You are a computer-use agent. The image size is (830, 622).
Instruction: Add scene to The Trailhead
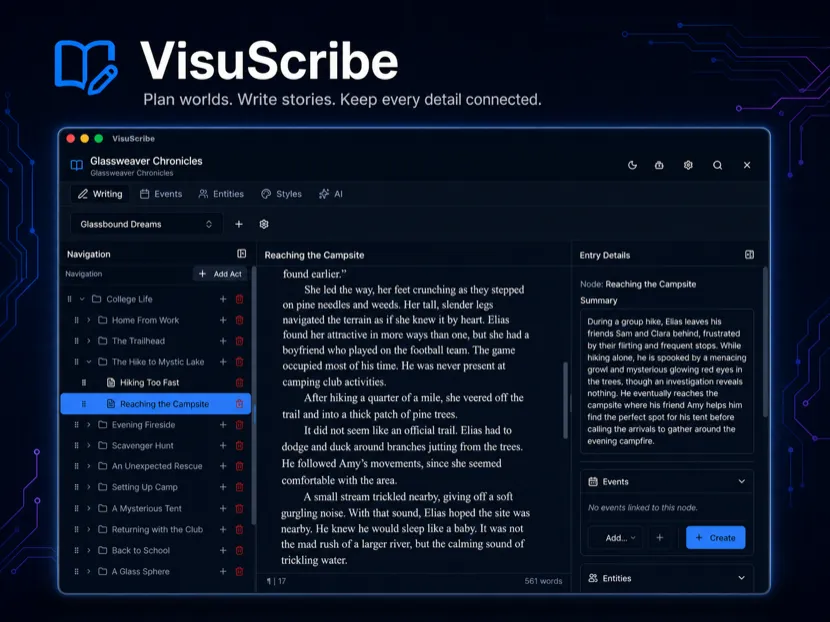[223, 341]
